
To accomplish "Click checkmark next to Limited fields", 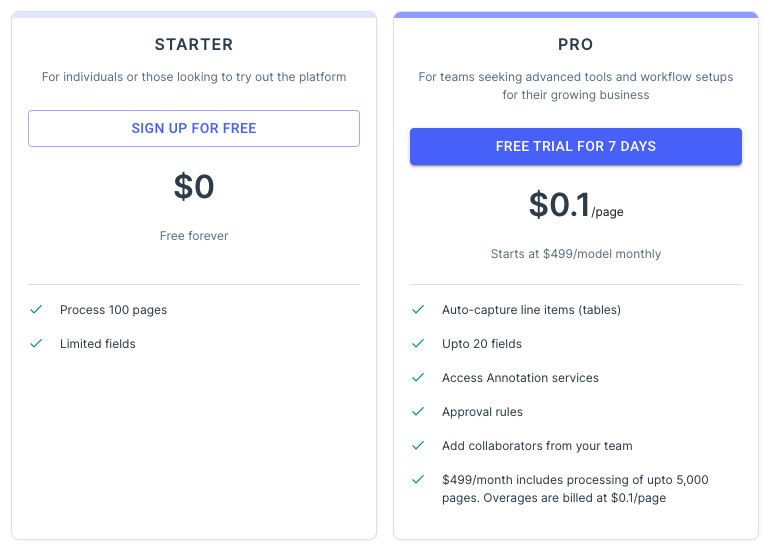I will click(x=36, y=343).
